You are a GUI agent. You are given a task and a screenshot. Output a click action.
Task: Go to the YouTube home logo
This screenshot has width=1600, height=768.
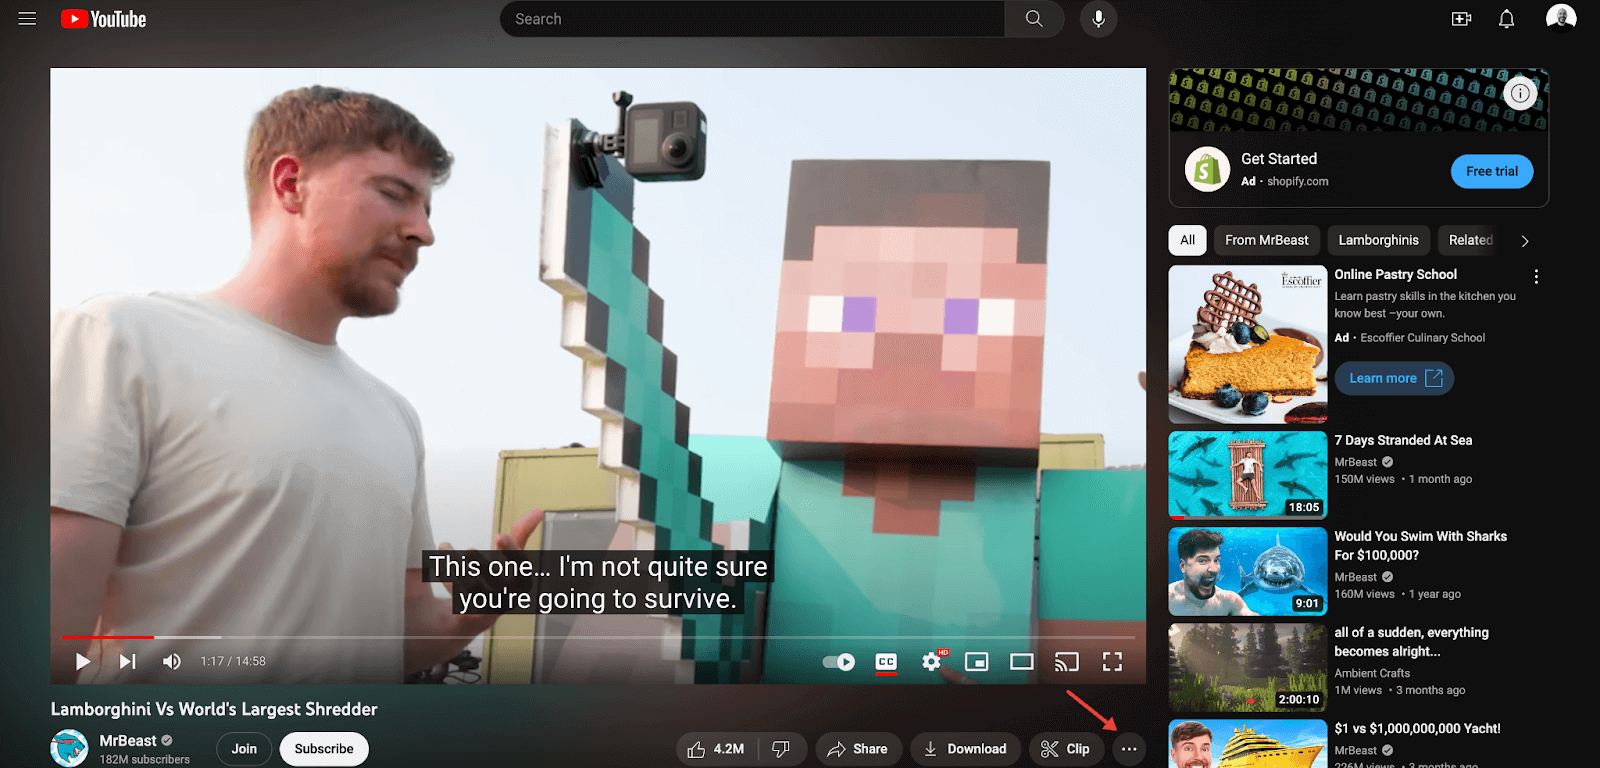[x=104, y=19]
